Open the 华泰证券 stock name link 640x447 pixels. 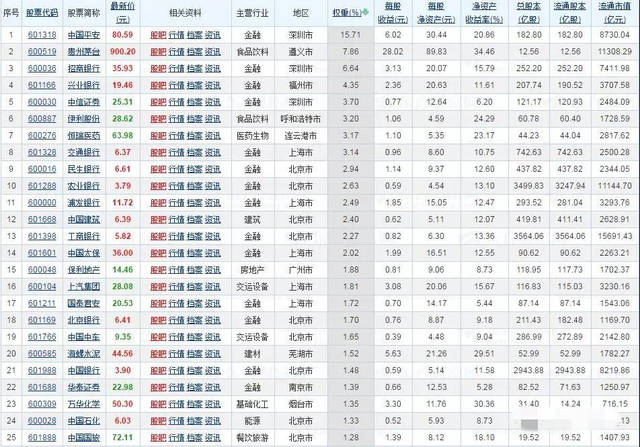pos(84,387)
